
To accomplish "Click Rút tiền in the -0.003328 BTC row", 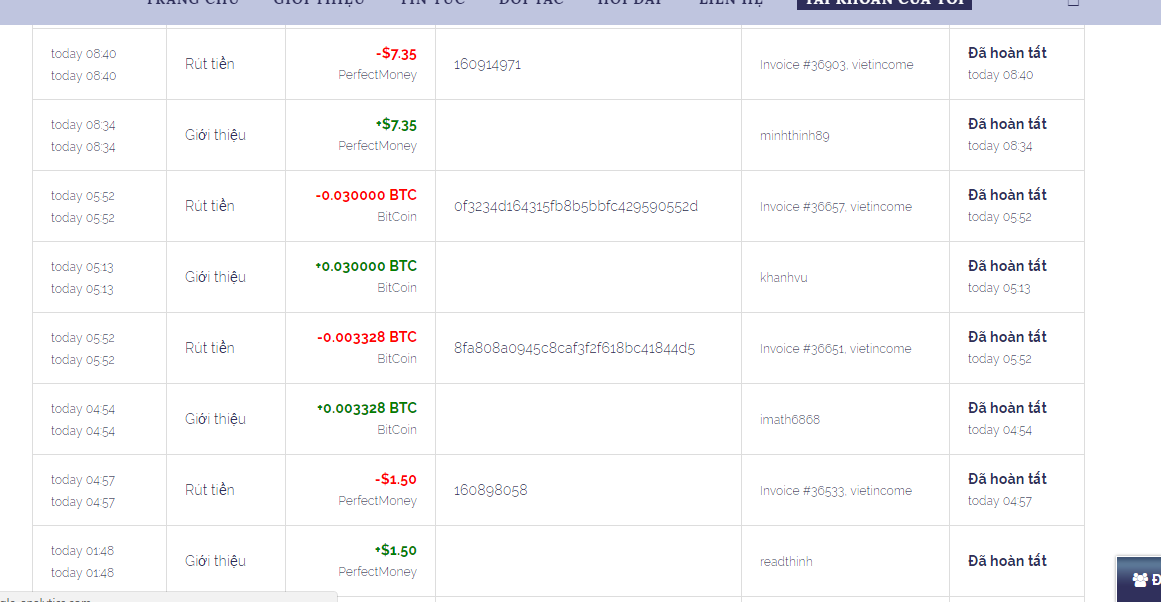I will click(x=210, y=348).
